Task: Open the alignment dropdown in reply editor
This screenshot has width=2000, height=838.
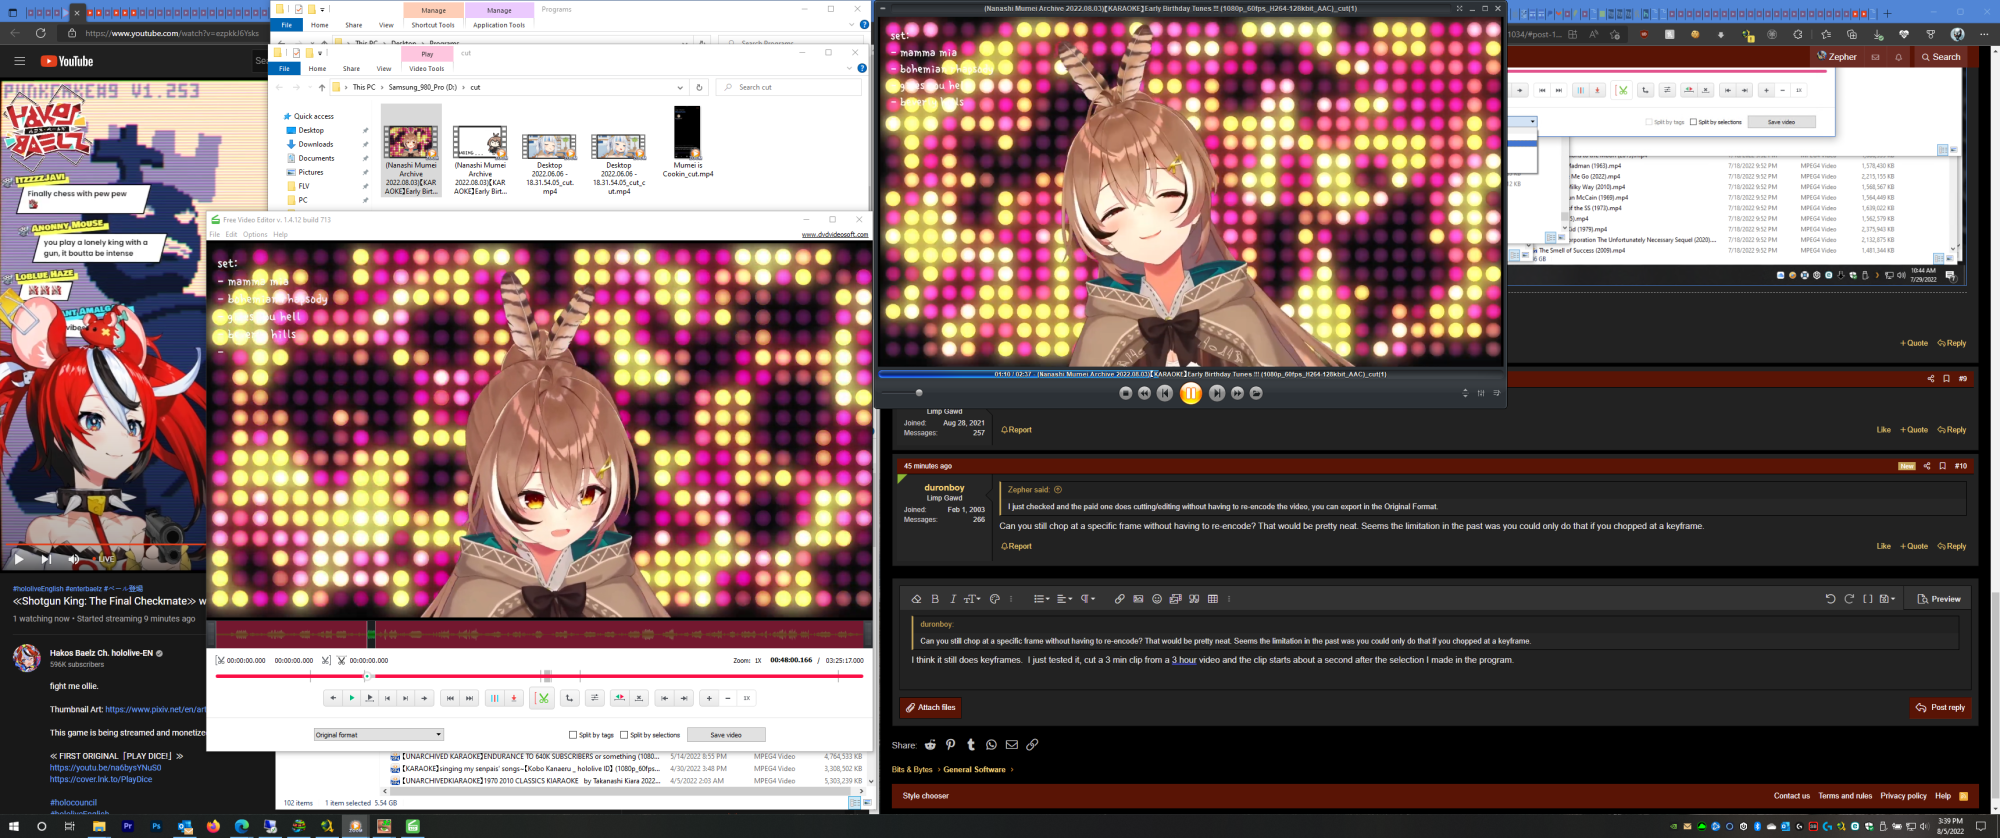Action: 1064,599
